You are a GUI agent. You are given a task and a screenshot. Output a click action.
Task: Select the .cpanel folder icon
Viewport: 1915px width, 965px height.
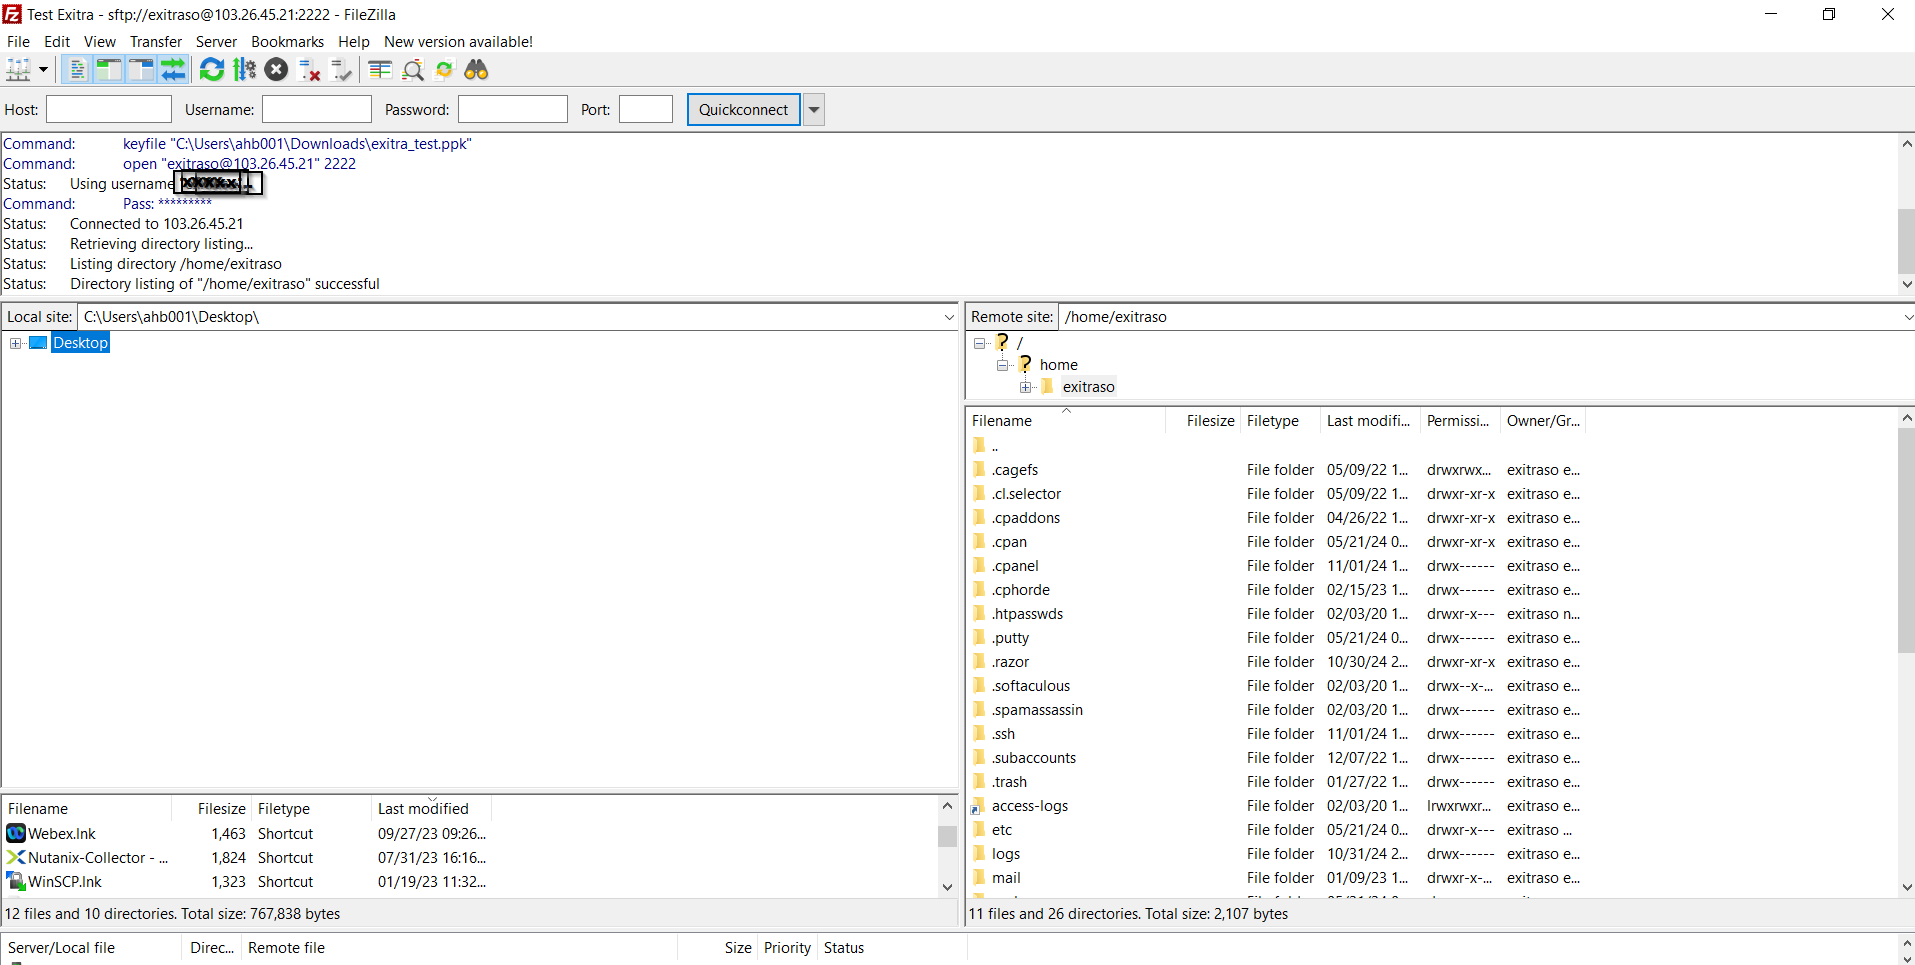(980, 565)
